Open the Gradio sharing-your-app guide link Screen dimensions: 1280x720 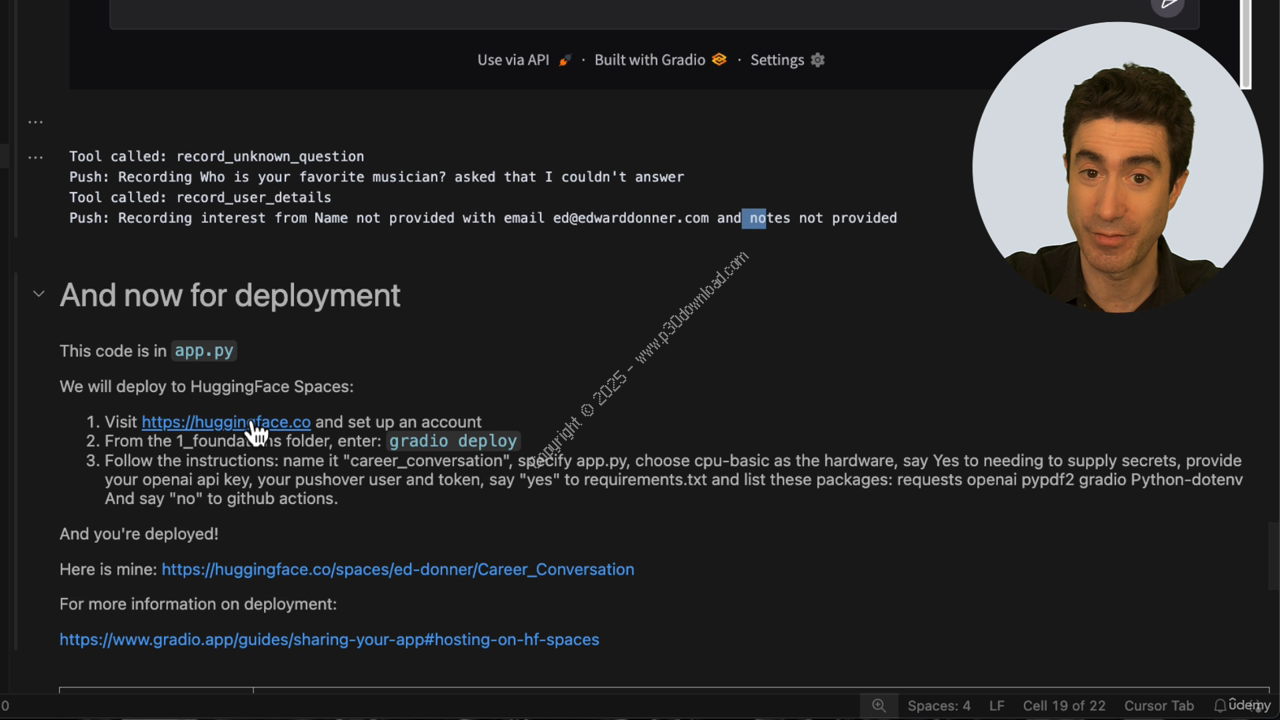(x=329, y=639)
